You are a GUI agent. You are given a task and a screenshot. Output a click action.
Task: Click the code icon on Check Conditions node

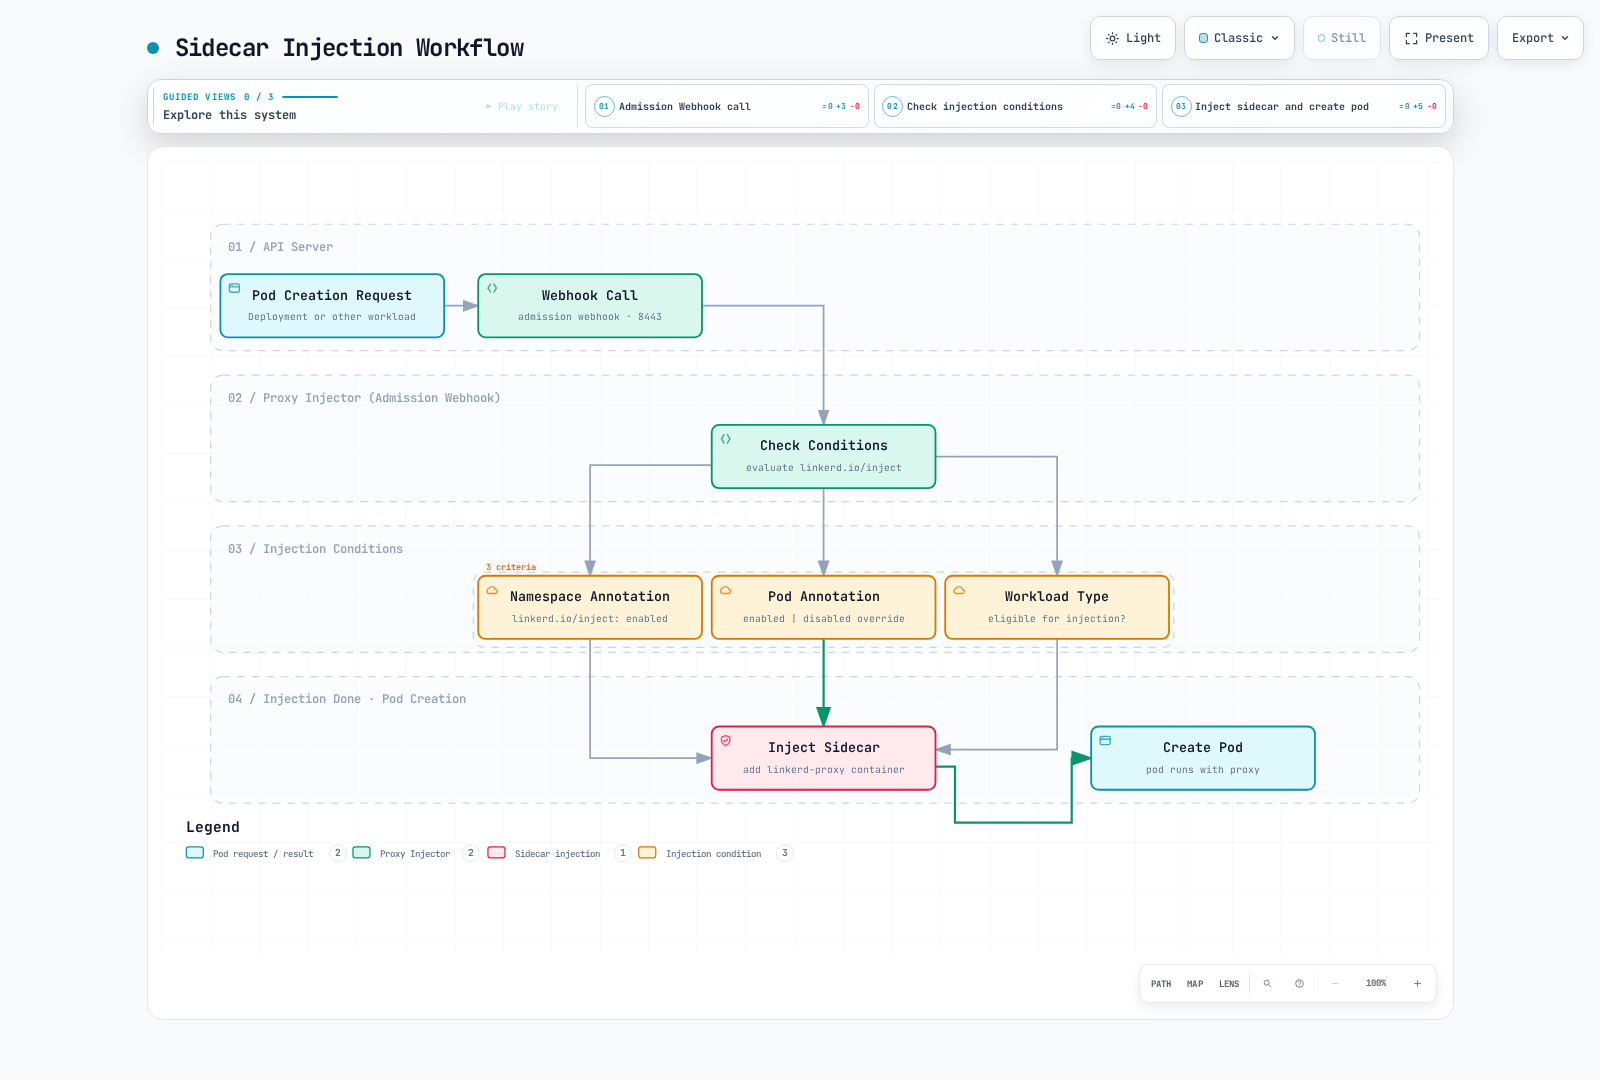[x=726, y=439]
